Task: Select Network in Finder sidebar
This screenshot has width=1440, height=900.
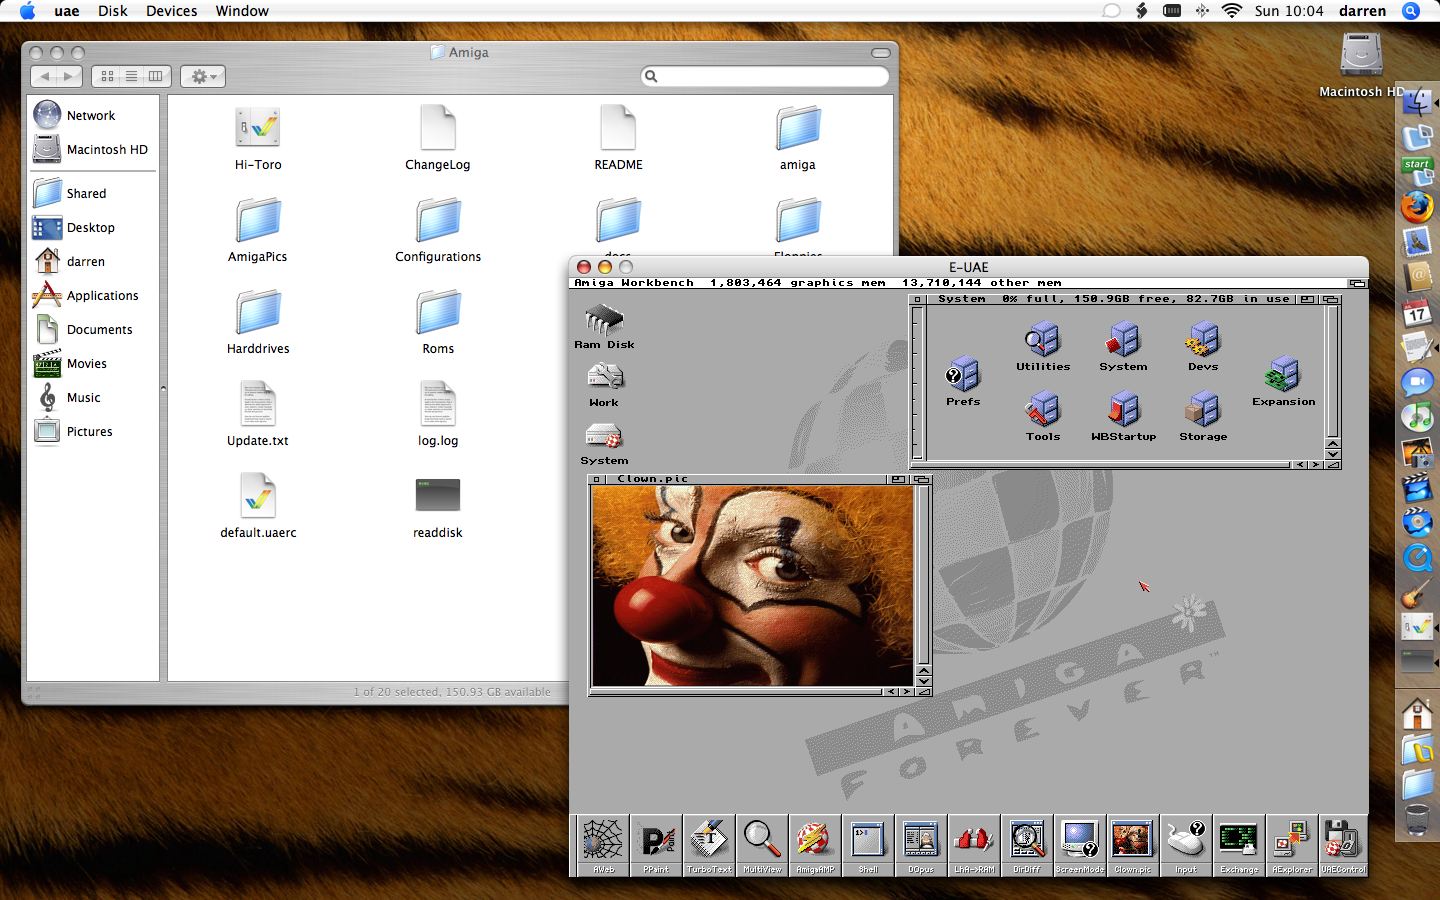Action: (93, 115)
